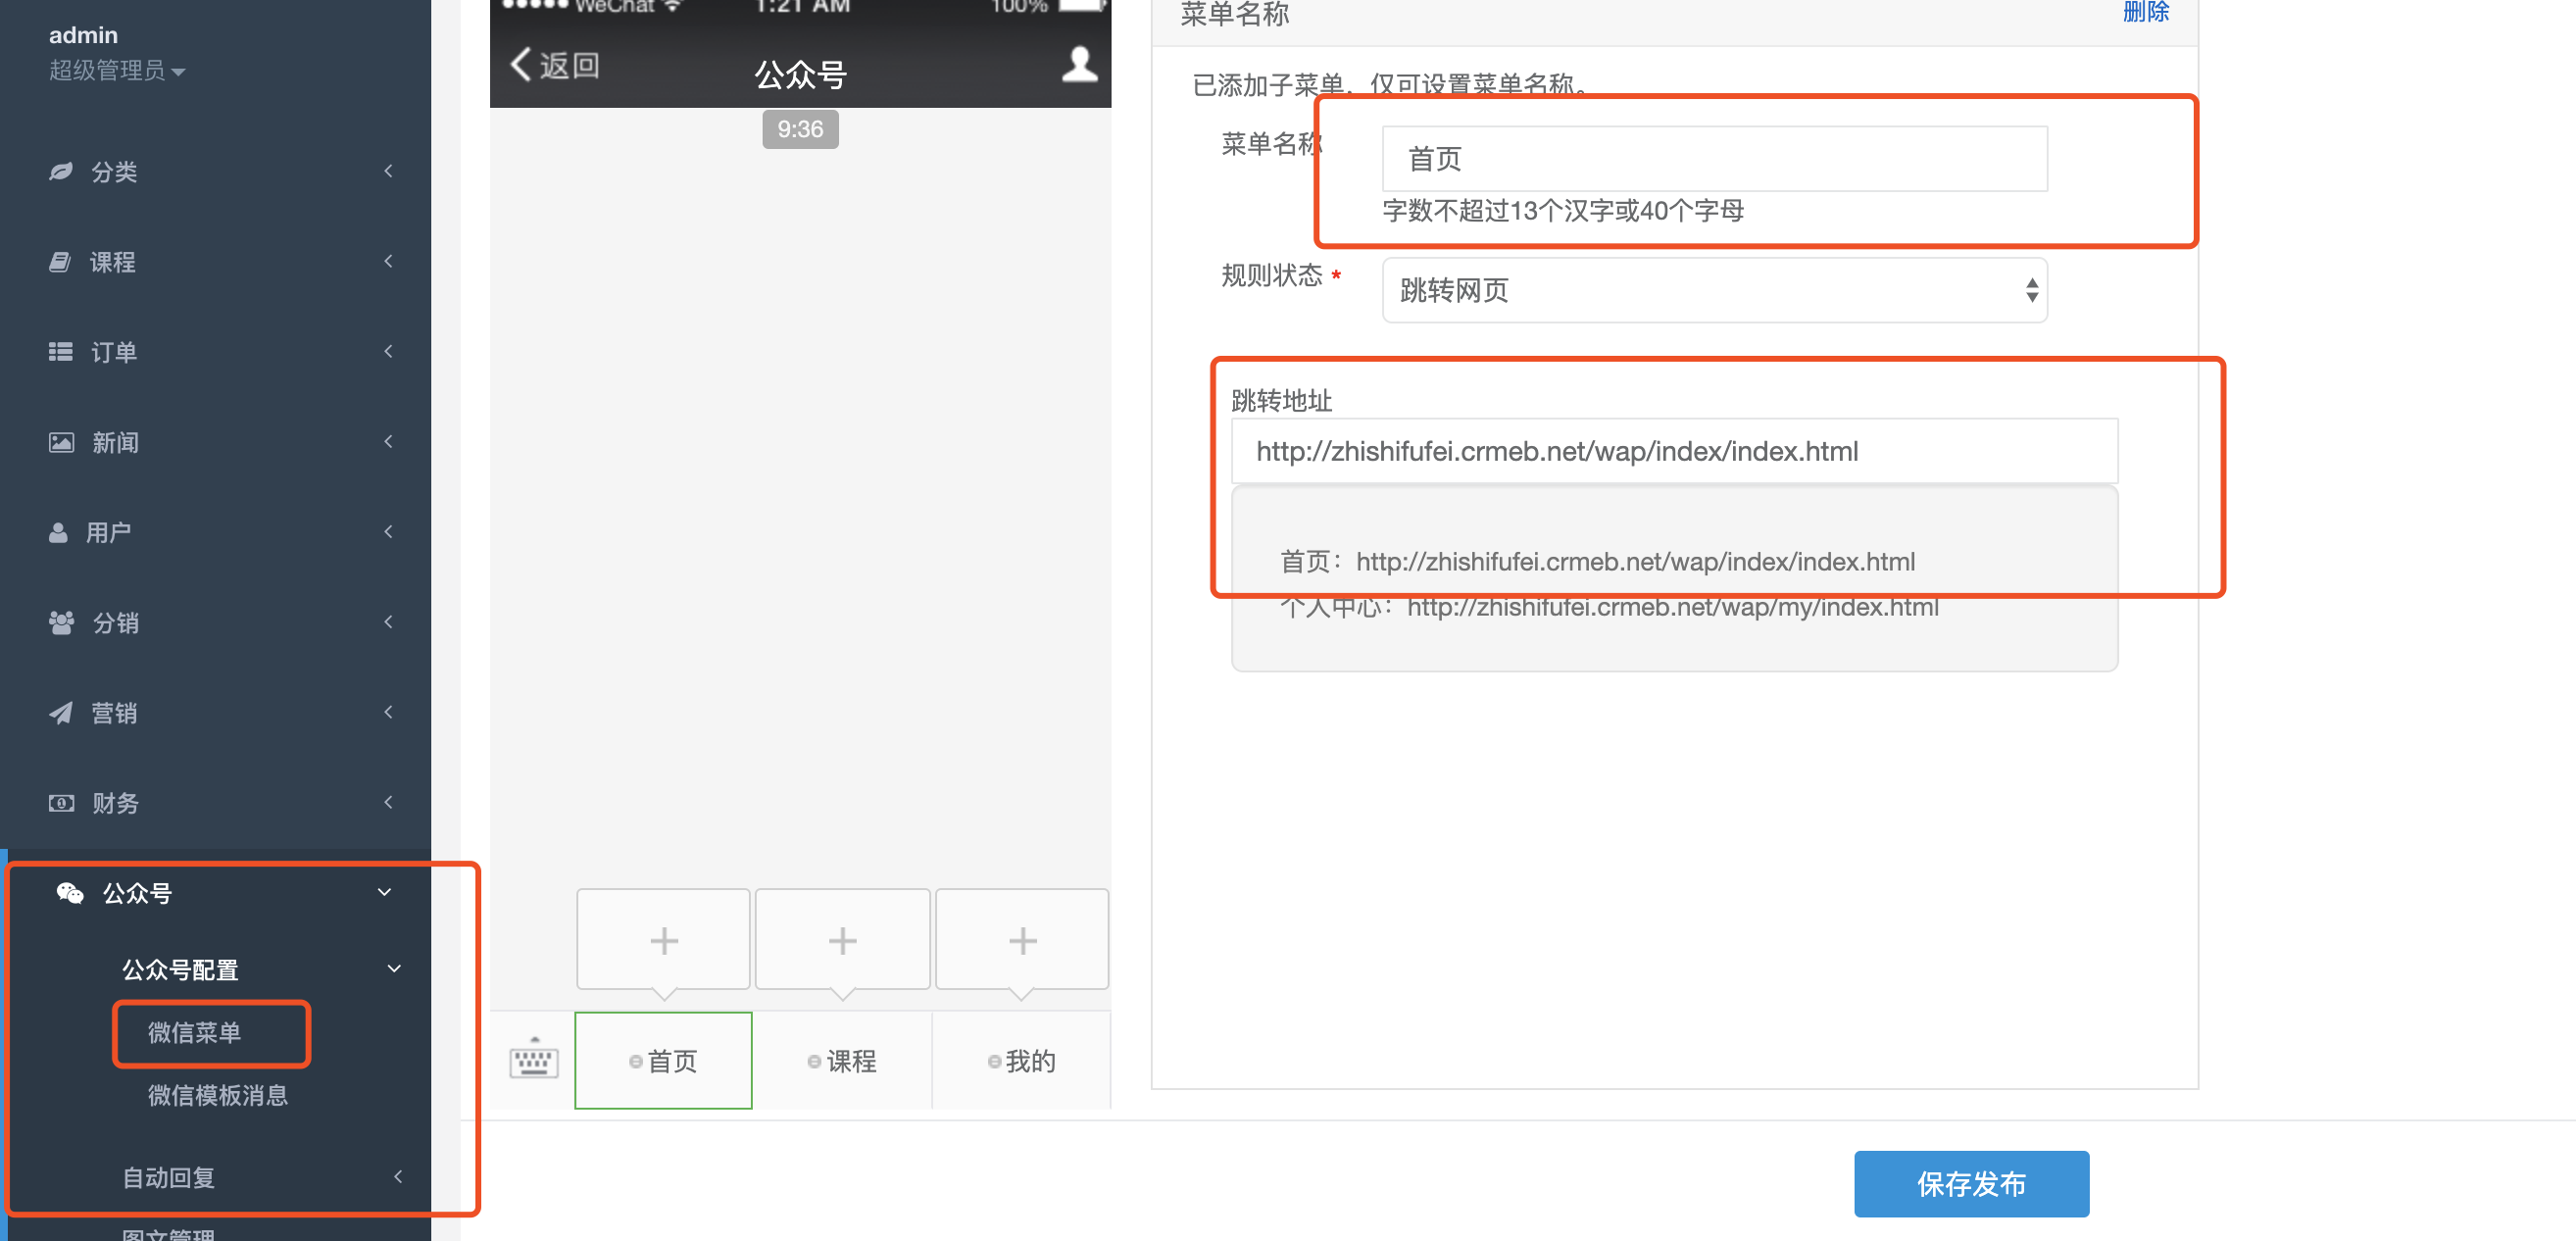Select the 课程 menu tab in preview

(x=842, y=1060)
